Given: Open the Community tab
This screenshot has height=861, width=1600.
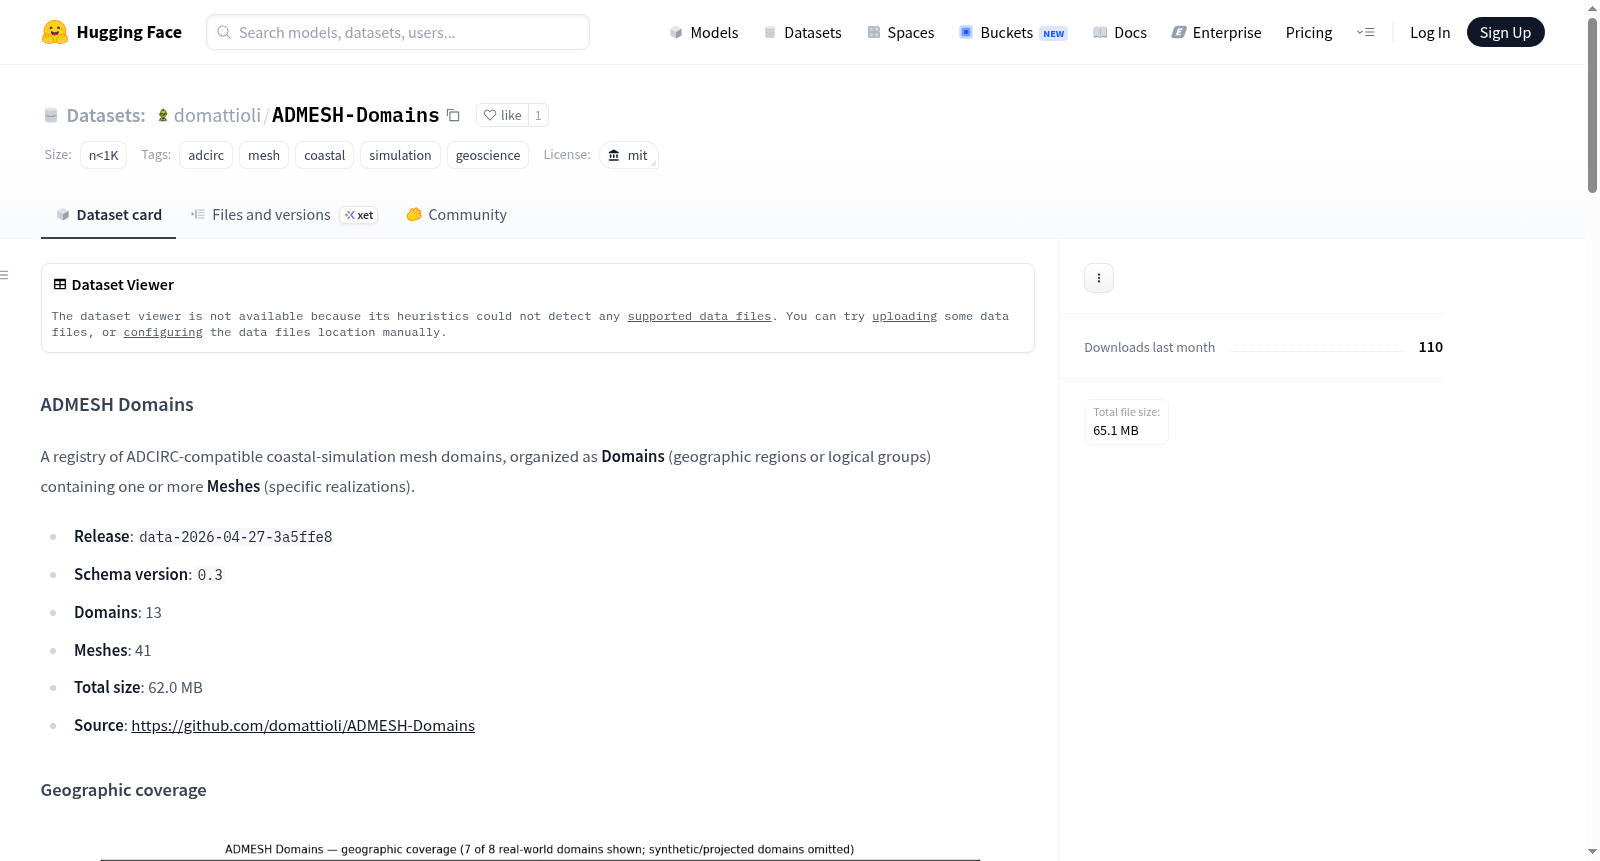Looking at the screenshot, I should 456,215.
